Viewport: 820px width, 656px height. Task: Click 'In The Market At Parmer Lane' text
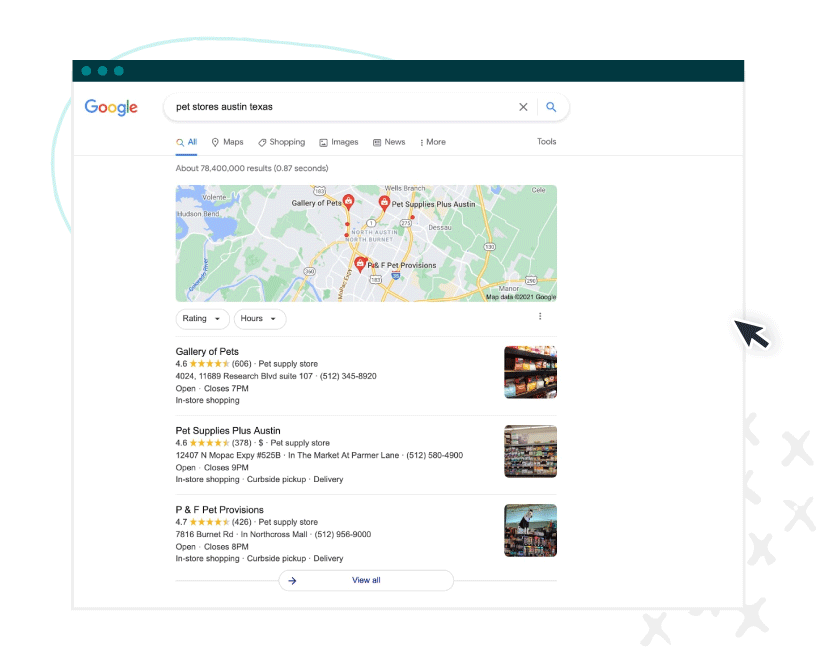point(344,455)
